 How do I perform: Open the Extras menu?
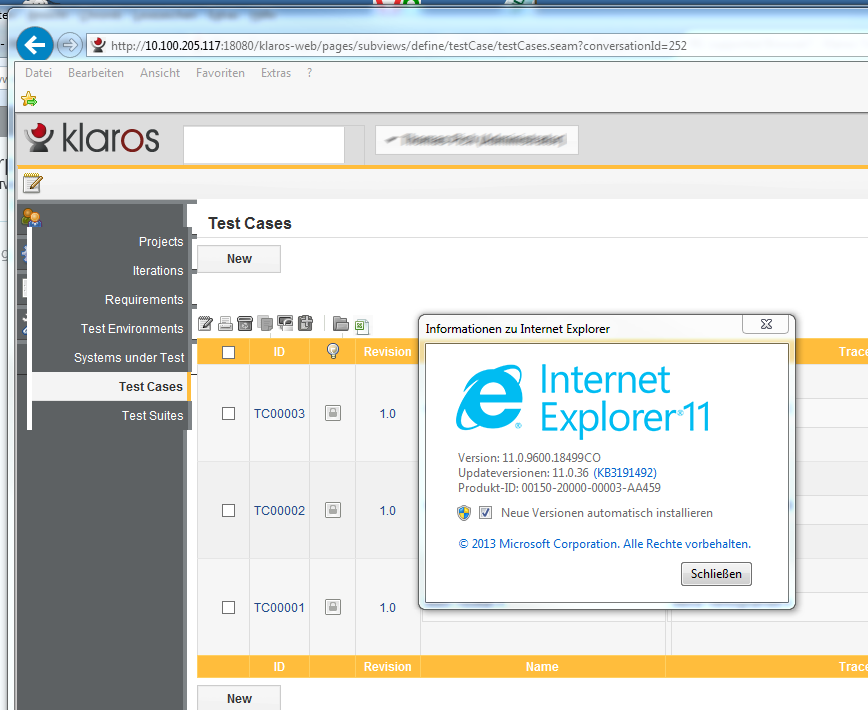[276, 73]
